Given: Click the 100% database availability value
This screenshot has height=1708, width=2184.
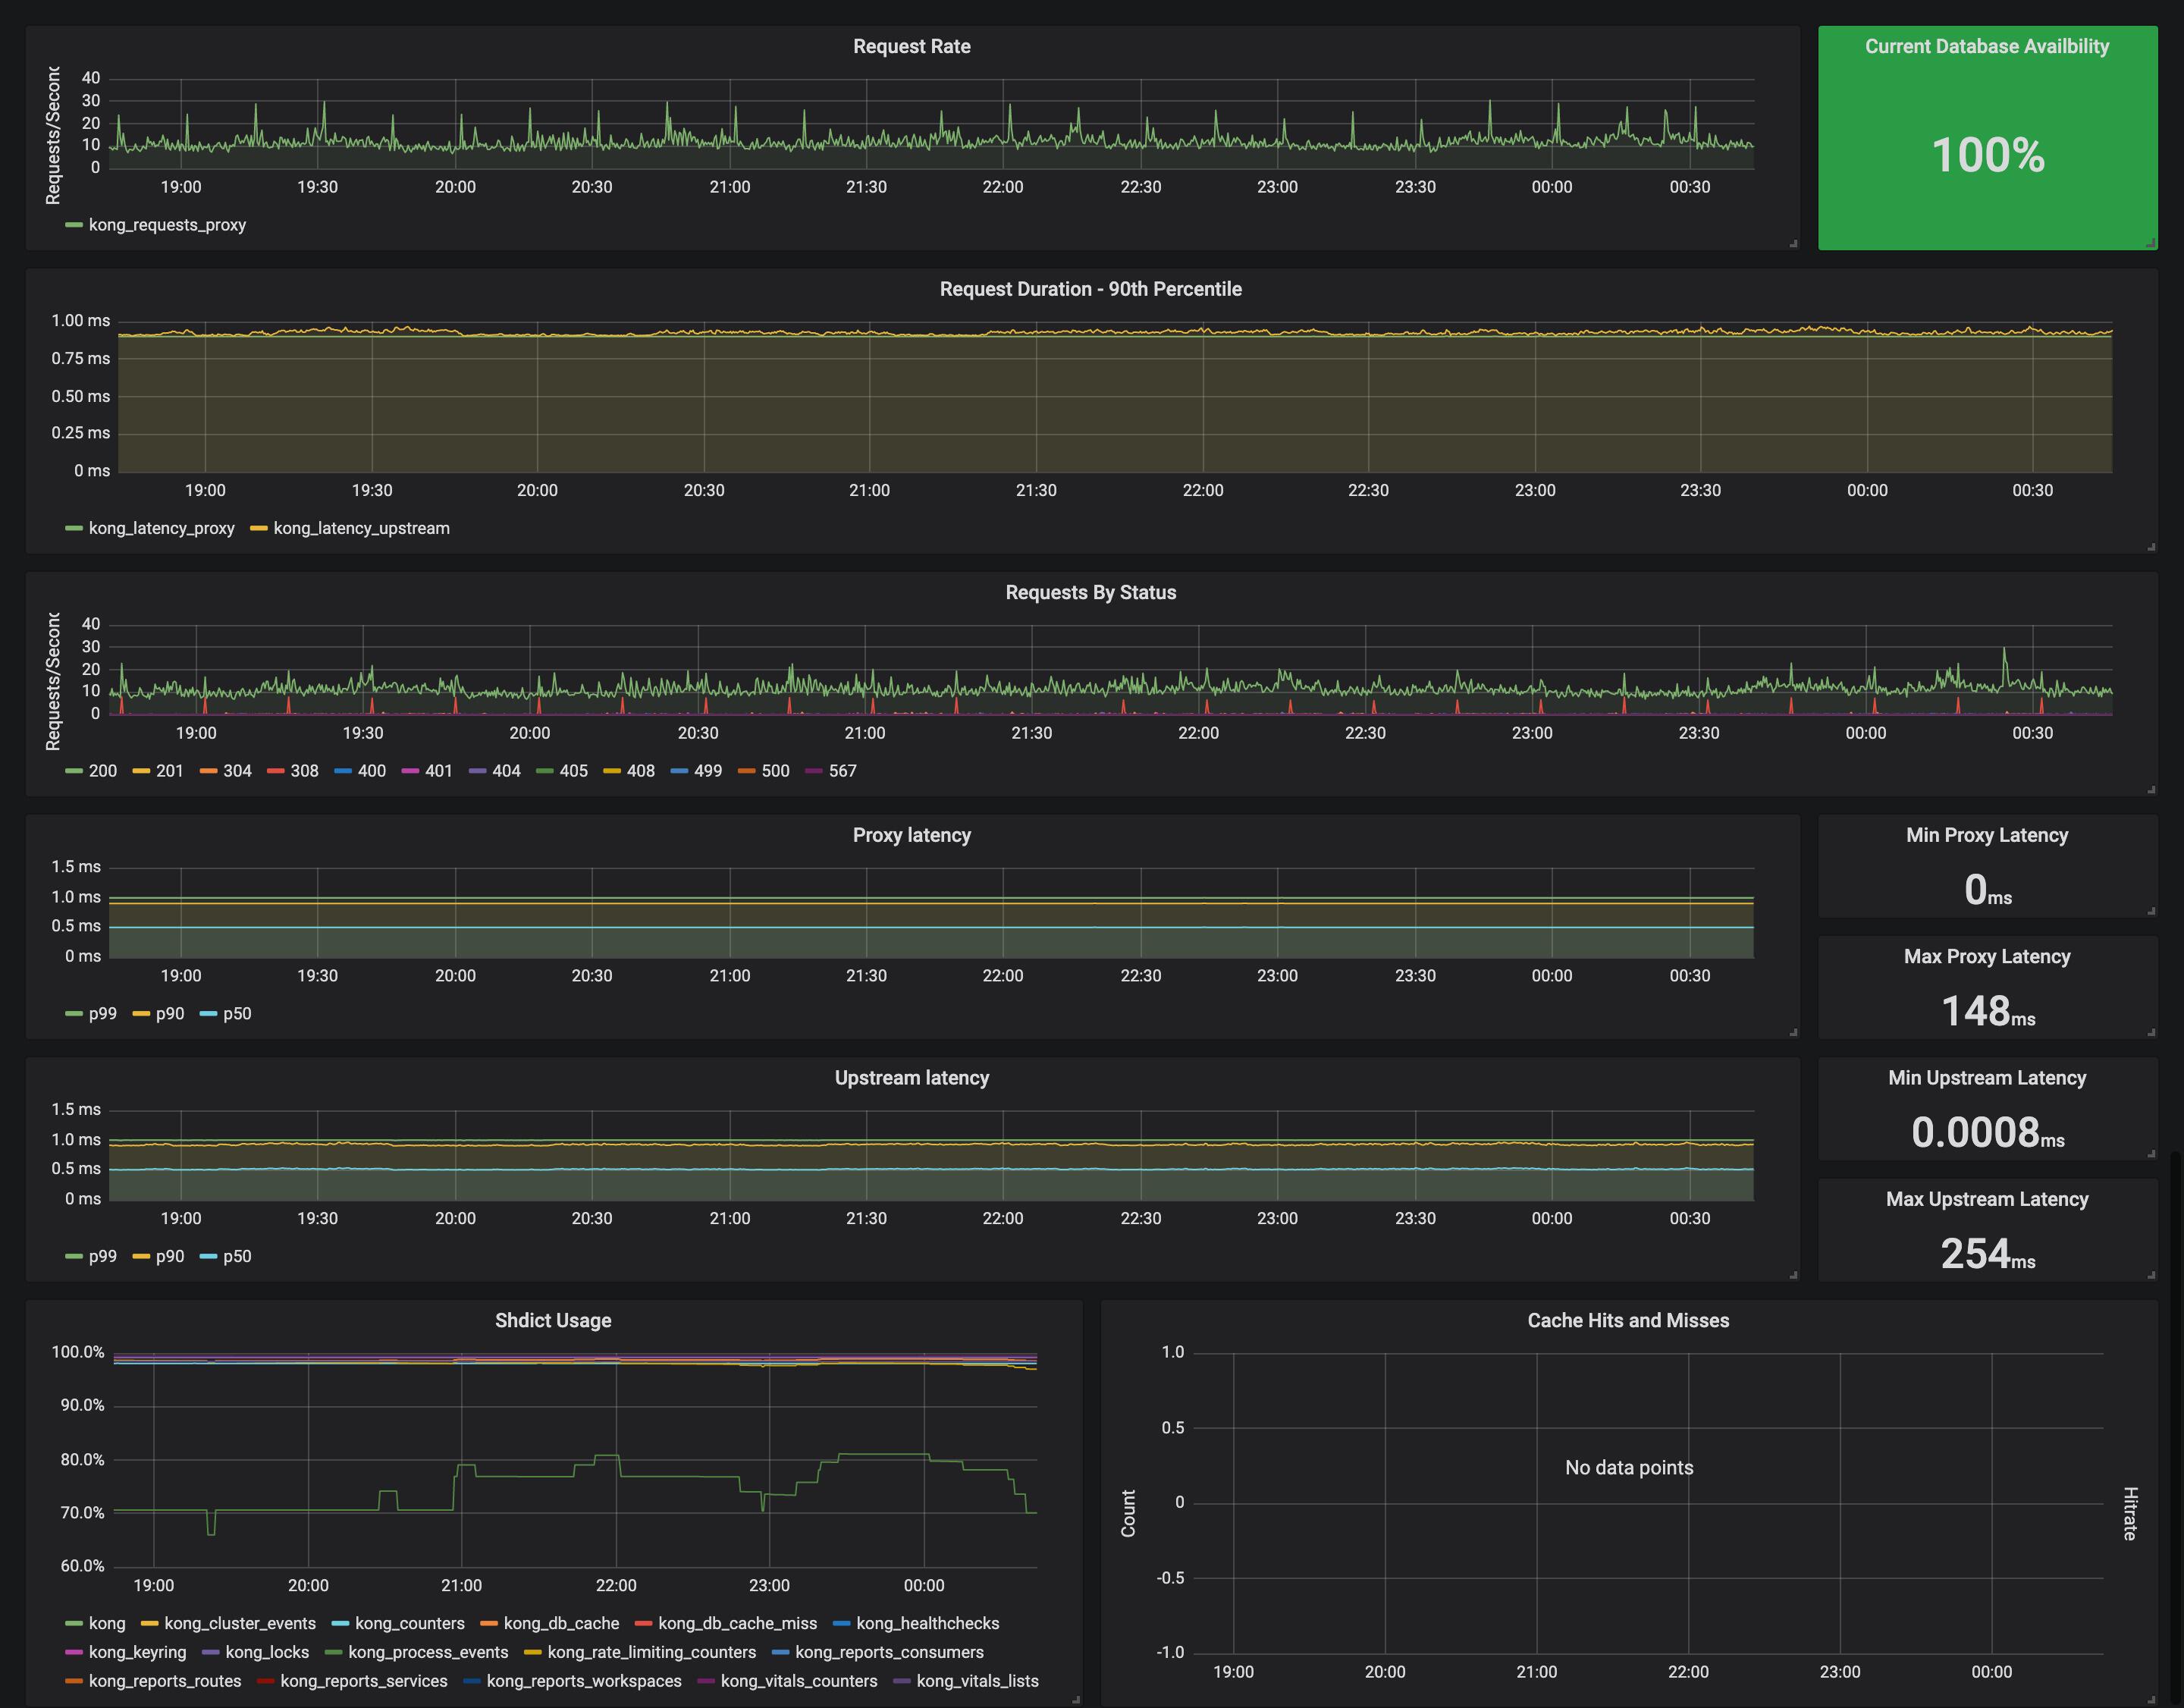Looking at the screenshot, I should 1987,155.
